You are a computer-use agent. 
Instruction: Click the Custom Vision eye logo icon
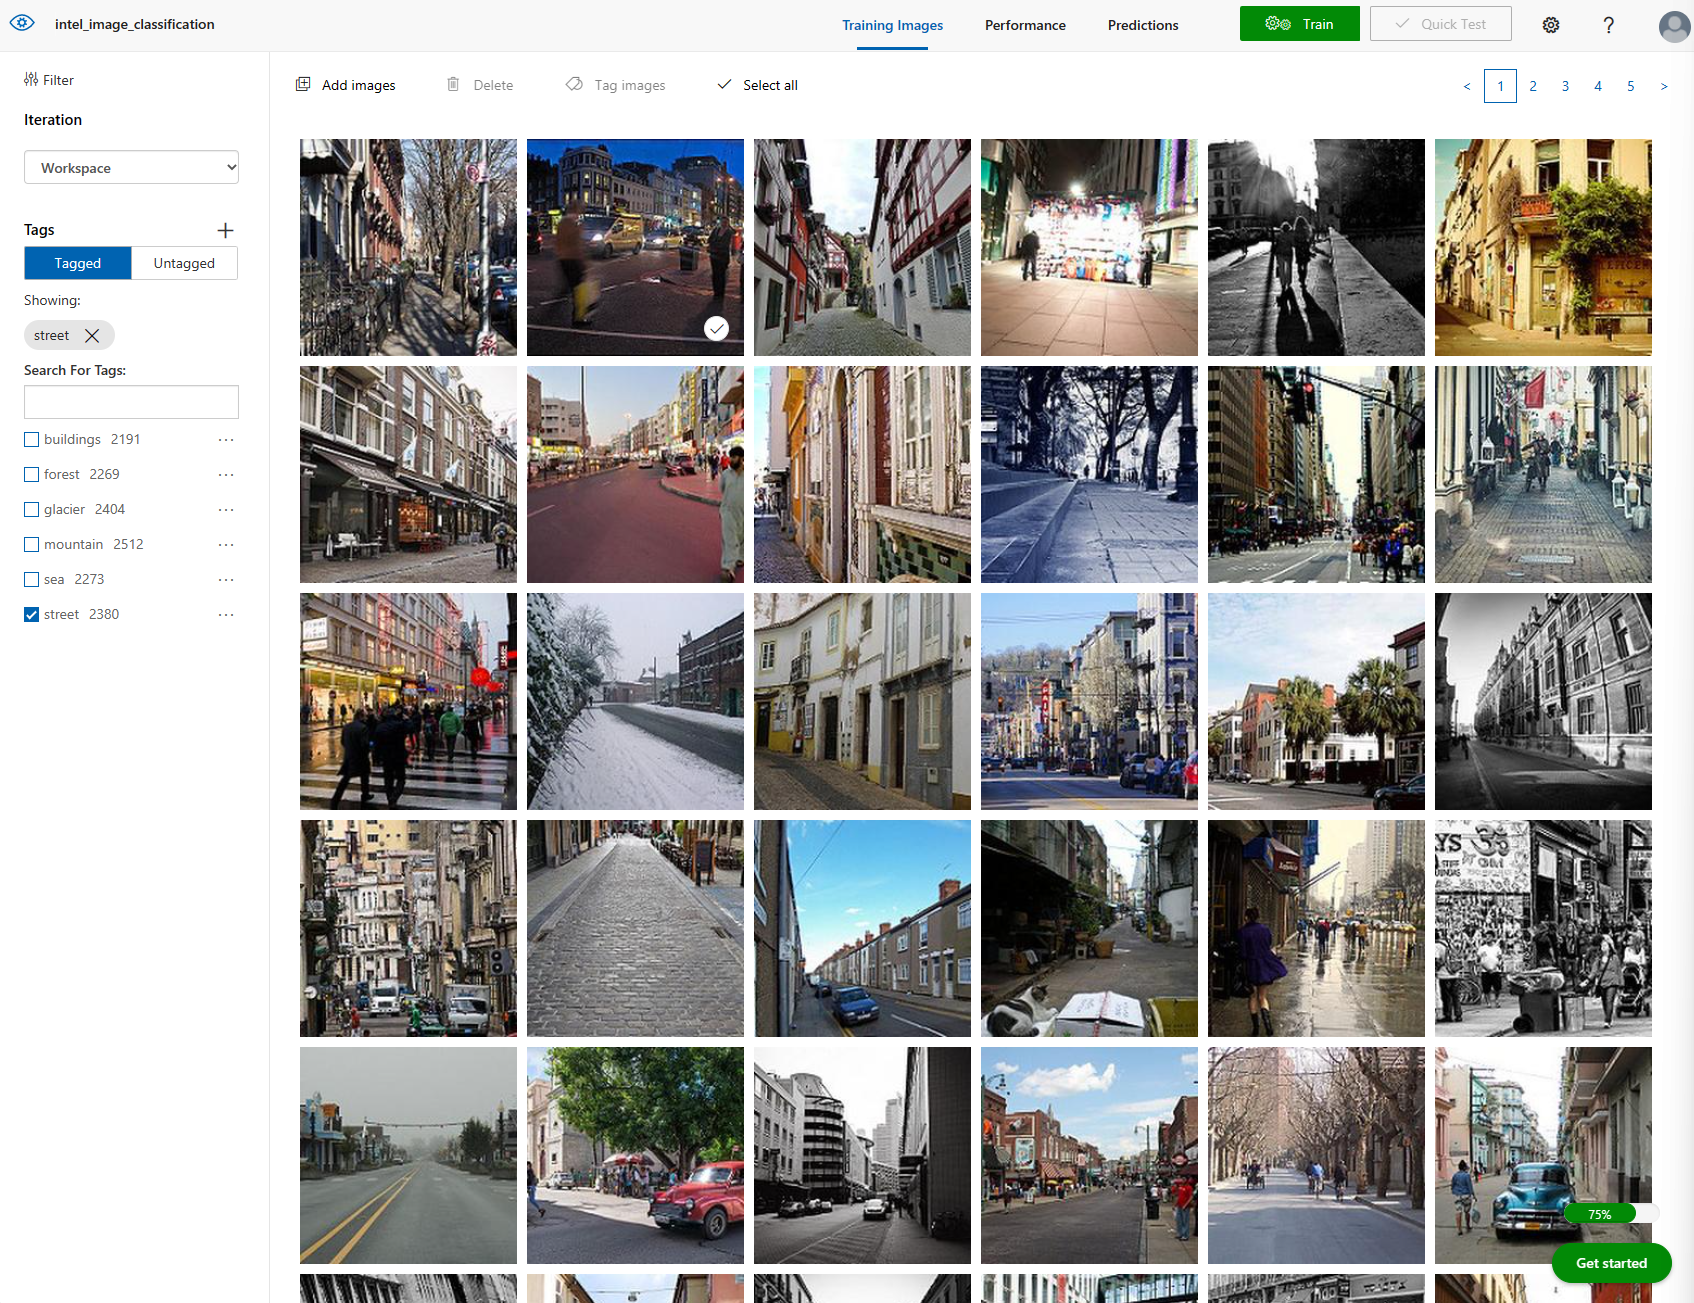pyautogui.click(x=22, y=23)
